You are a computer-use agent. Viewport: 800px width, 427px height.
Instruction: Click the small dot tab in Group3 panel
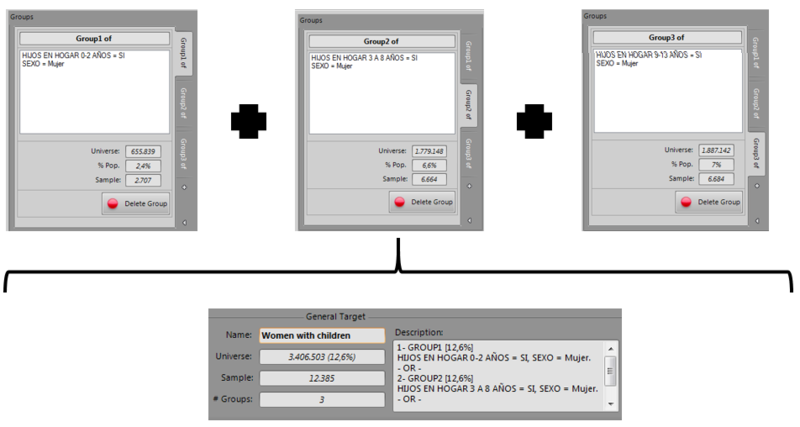point(756,185)
